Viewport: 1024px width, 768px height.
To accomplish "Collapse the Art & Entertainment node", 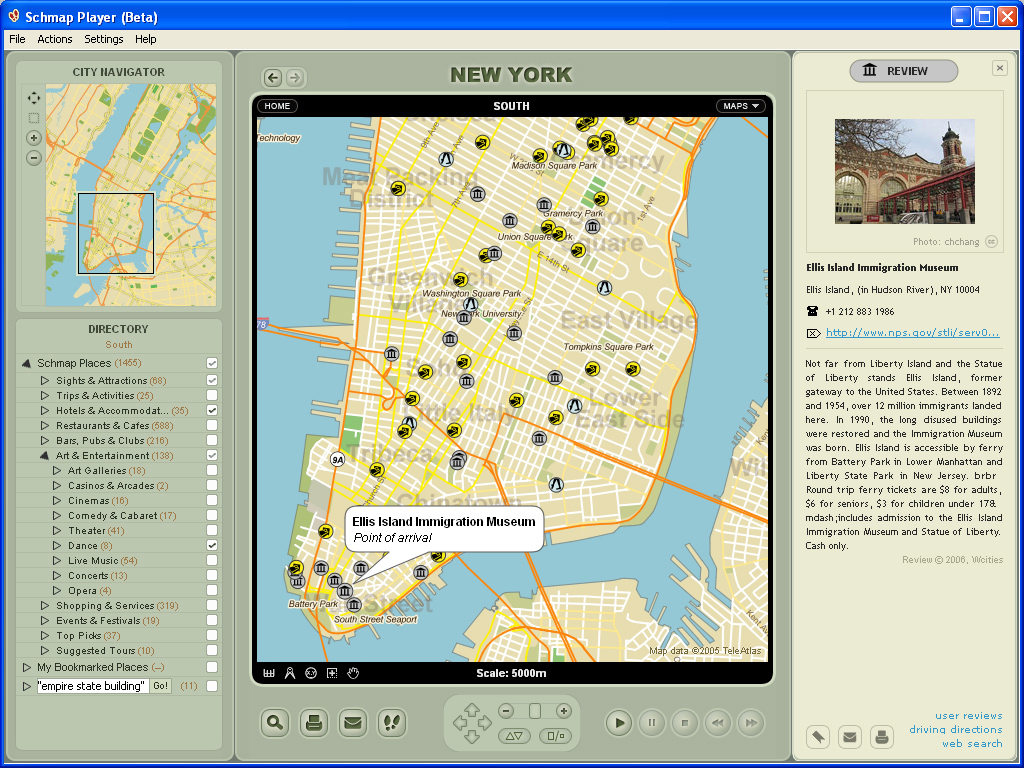I will 44,455.
